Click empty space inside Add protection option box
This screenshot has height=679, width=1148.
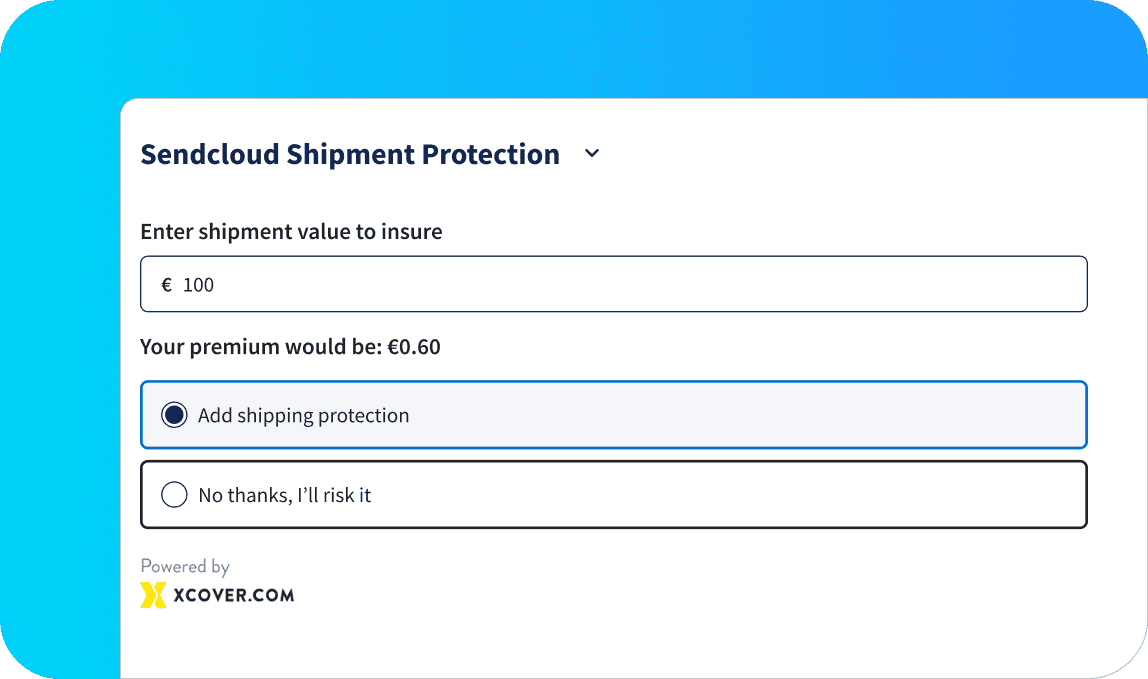(750, 415)
